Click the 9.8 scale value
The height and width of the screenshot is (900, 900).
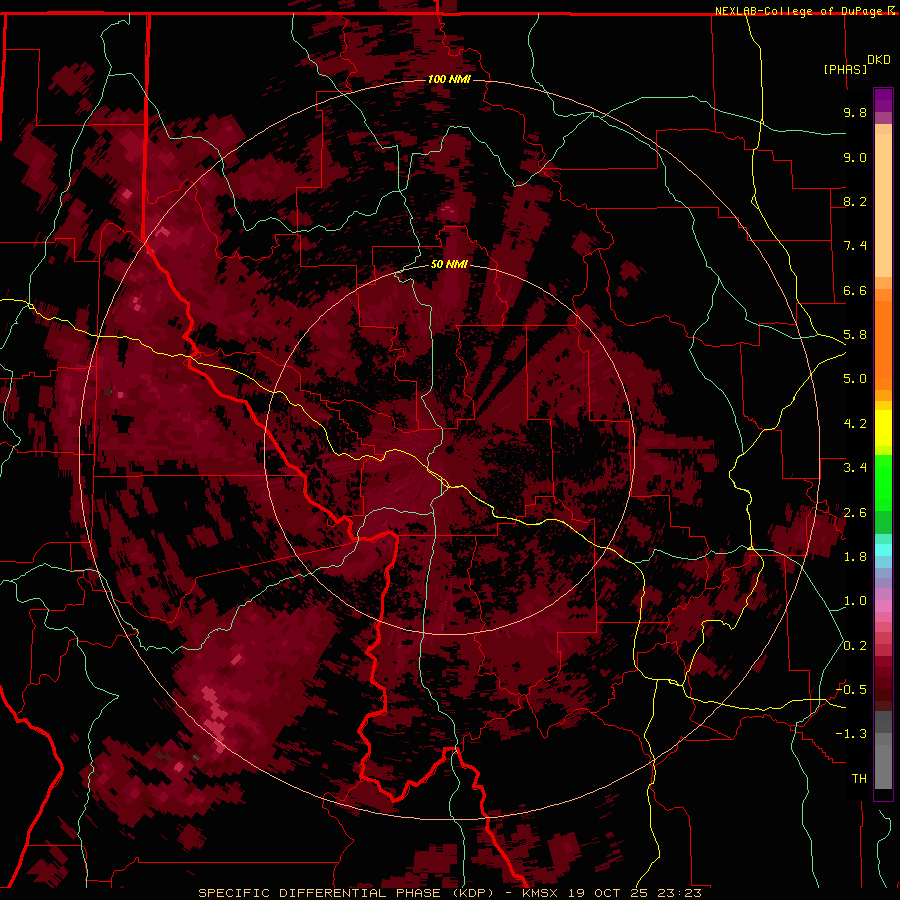855,112
